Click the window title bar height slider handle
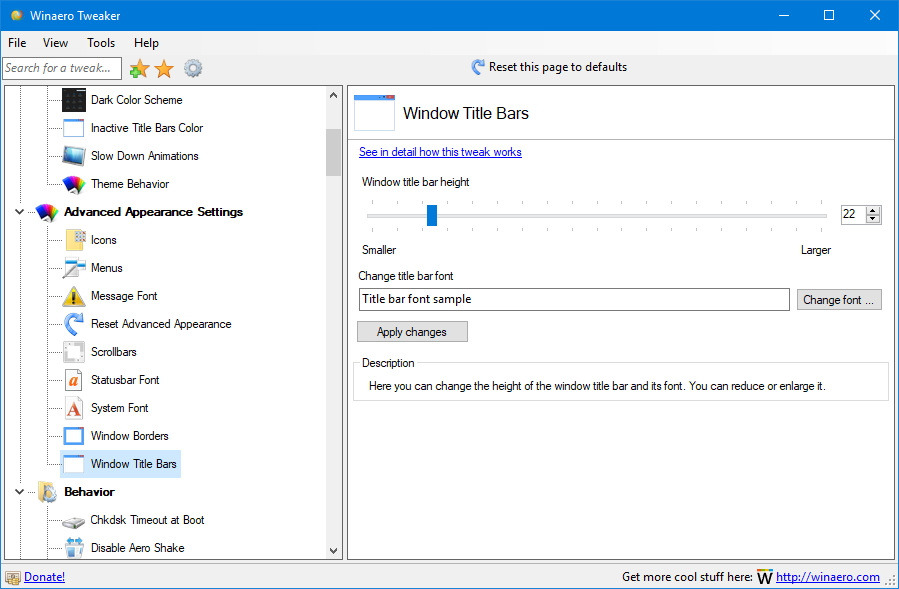Image resolution: width=899 pixels, height=589 pixels. pyautogui.click(x=432, y=215)
